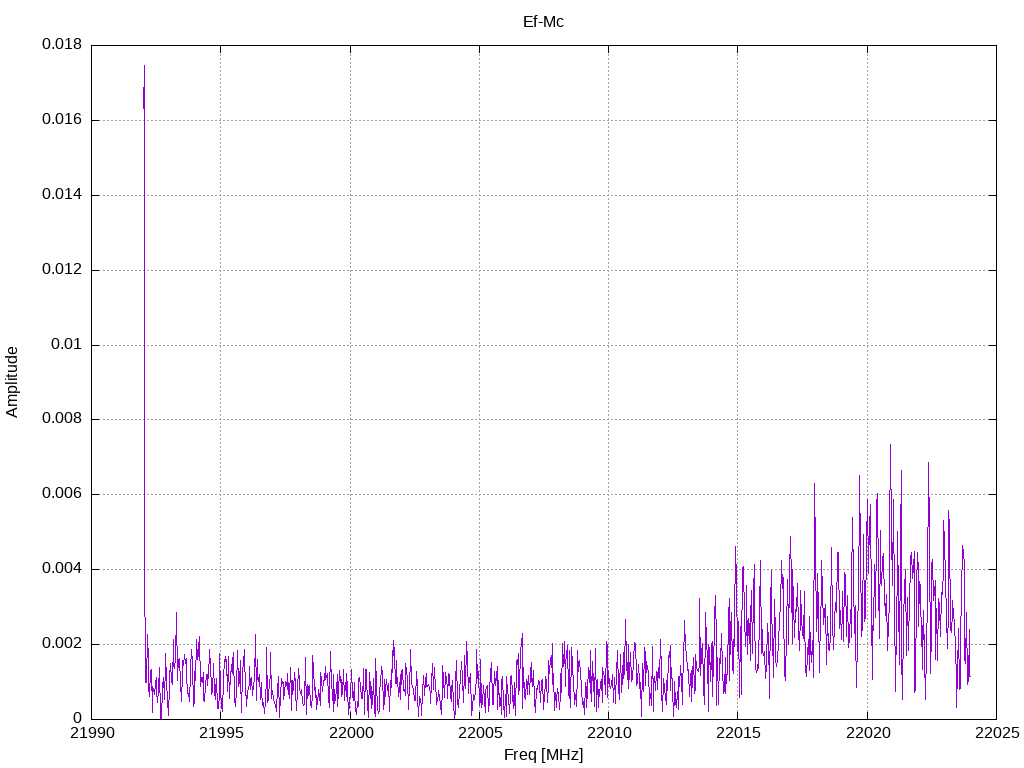The image size is (1024, 768).
Task: Click the 0.004 y-axis tick label
Action: (x=61, y=569)
